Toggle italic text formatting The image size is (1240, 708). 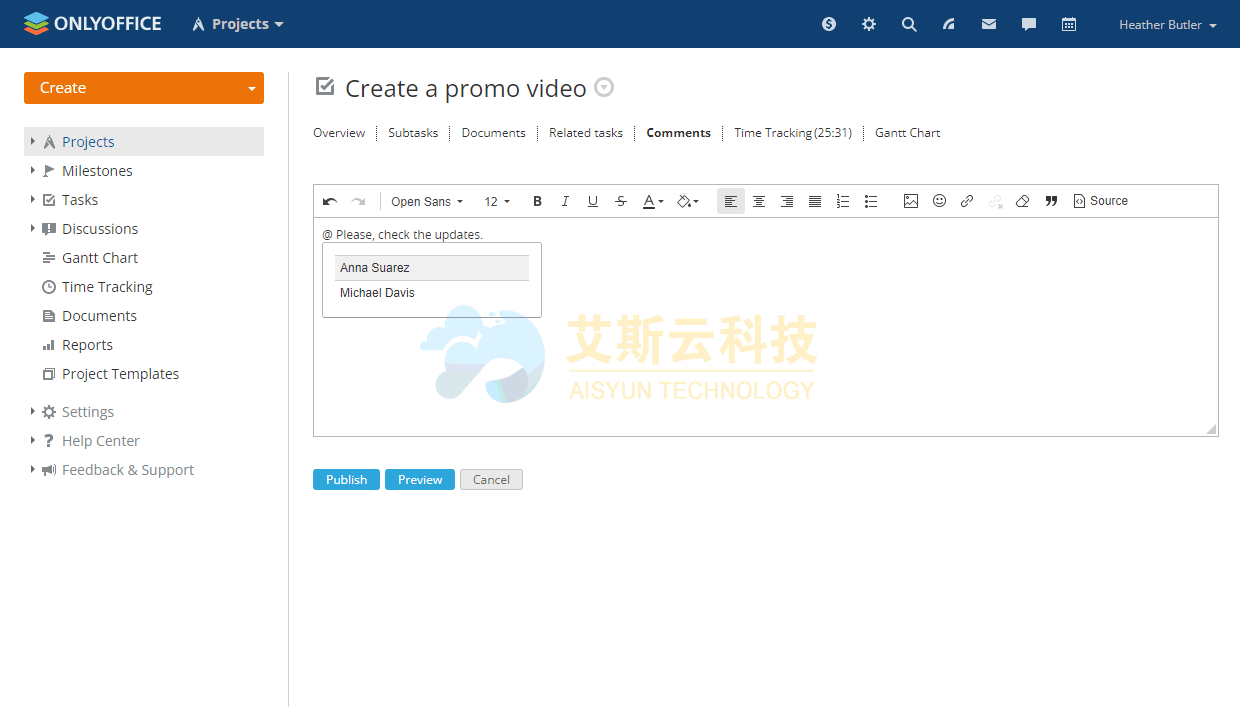(565, 201)
